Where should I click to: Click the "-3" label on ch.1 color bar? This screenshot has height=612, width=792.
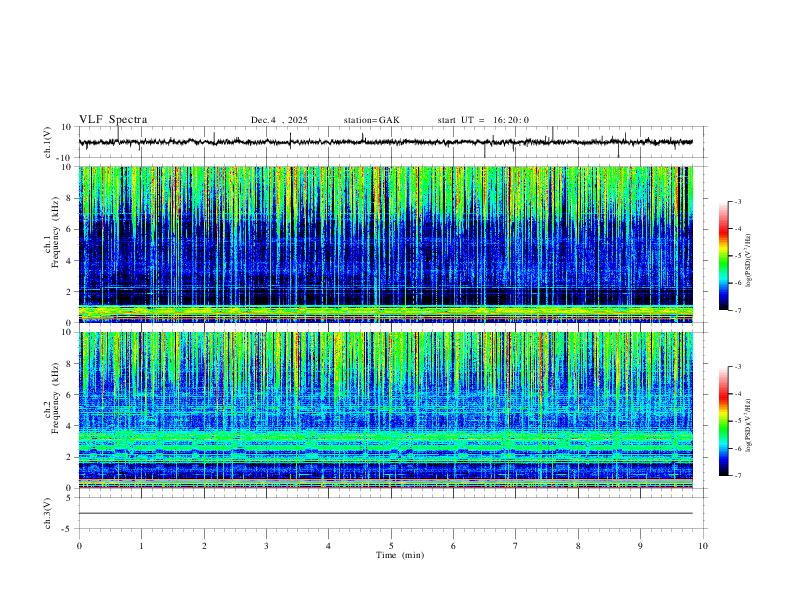(x=737, y=201)
